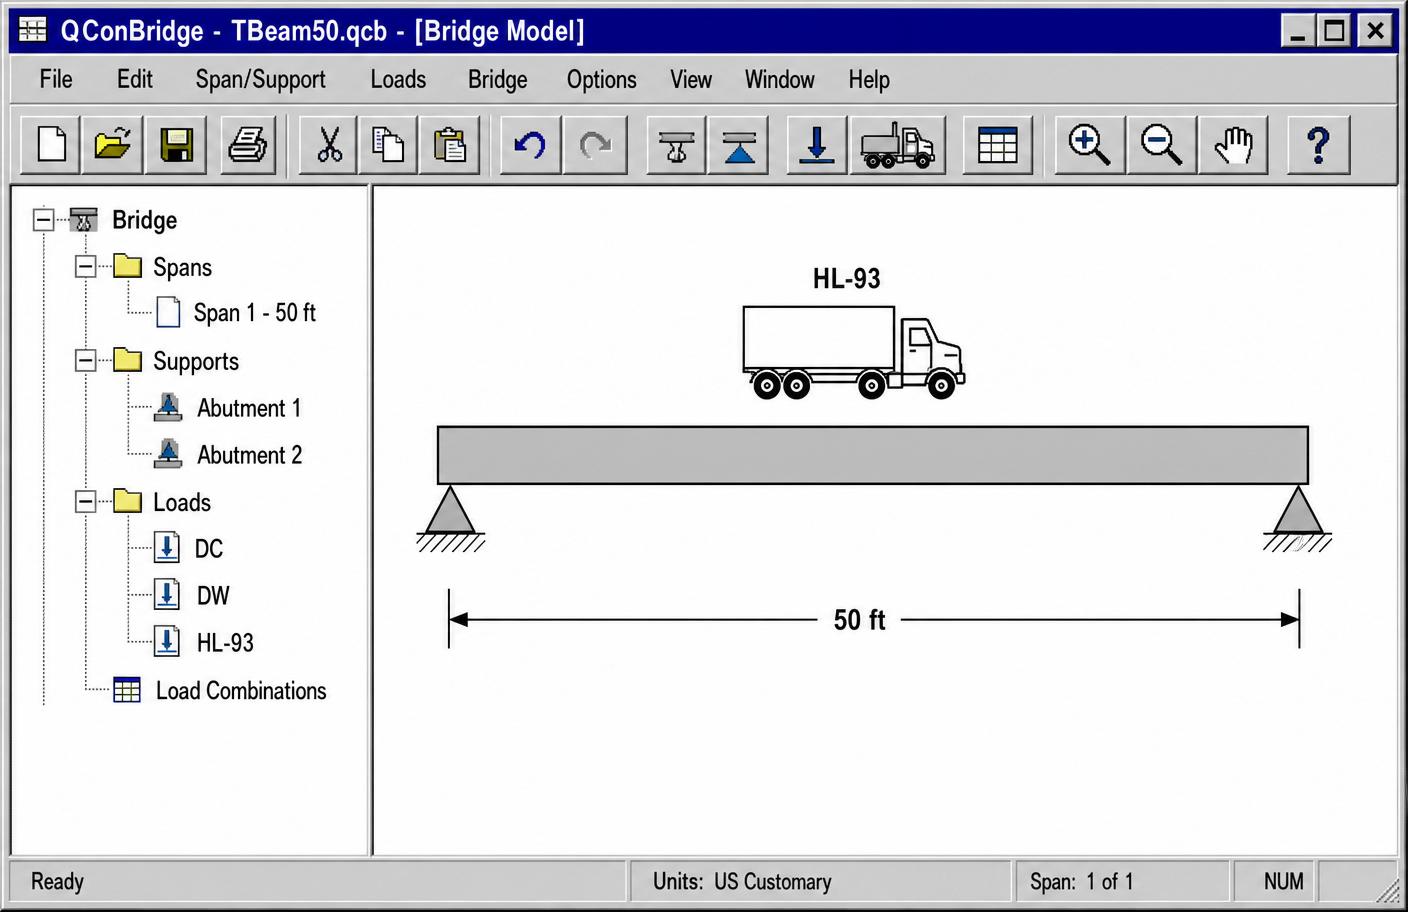
Task: Click the HL-93 load icon in tree
Action: click(x=167, y=641)
